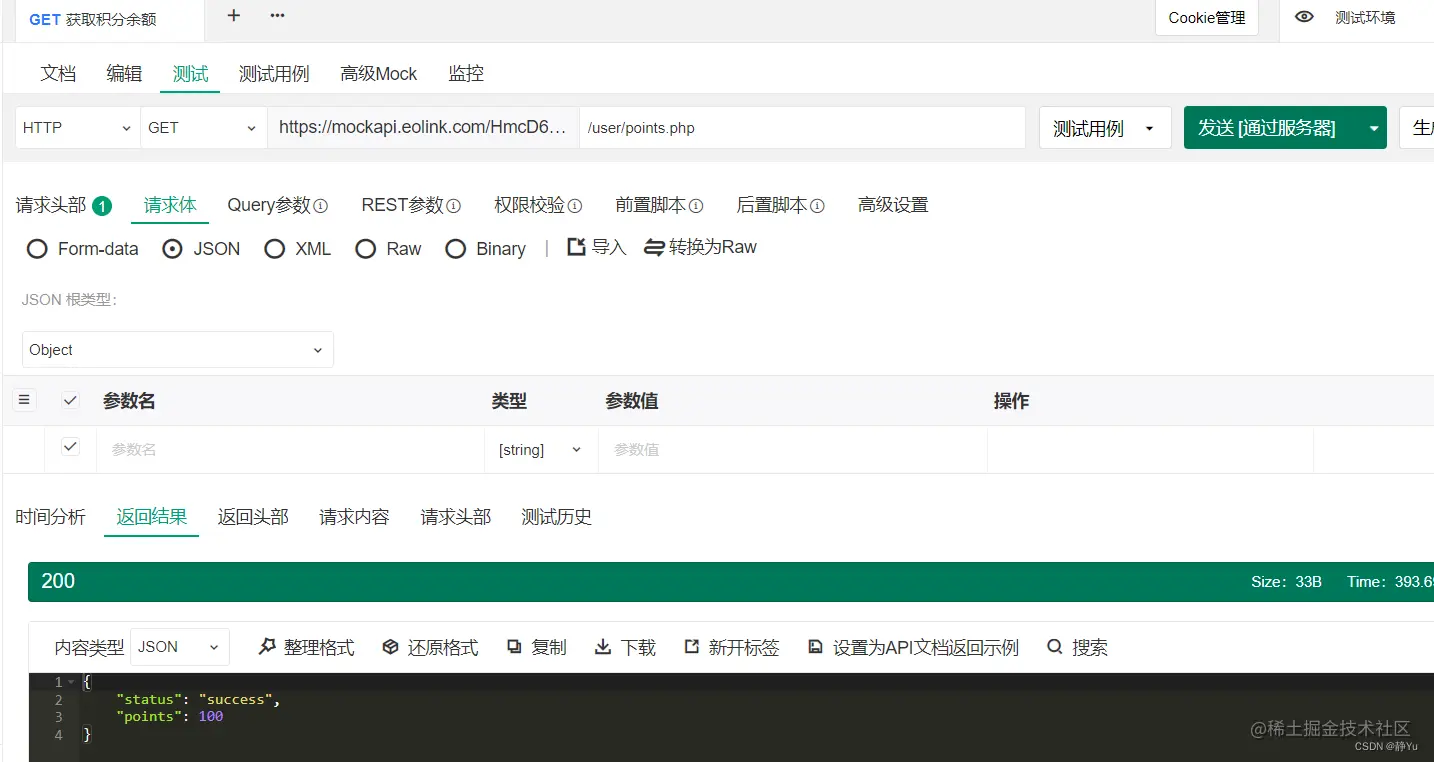The height and width of the screenshot is (762, 1434).
Task: Switch to the 高级Mock tab
Action: click(378, 73)
